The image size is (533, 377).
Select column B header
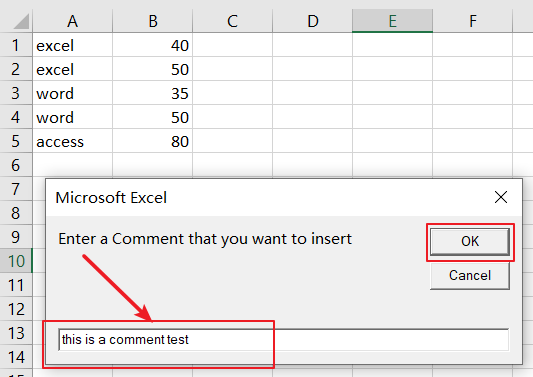tap(153, 21)
